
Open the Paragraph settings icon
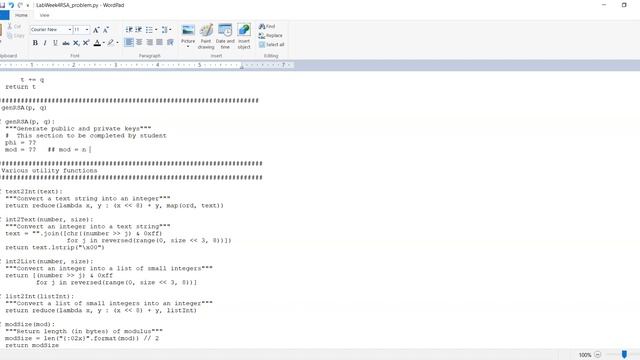tap(170, 42)
